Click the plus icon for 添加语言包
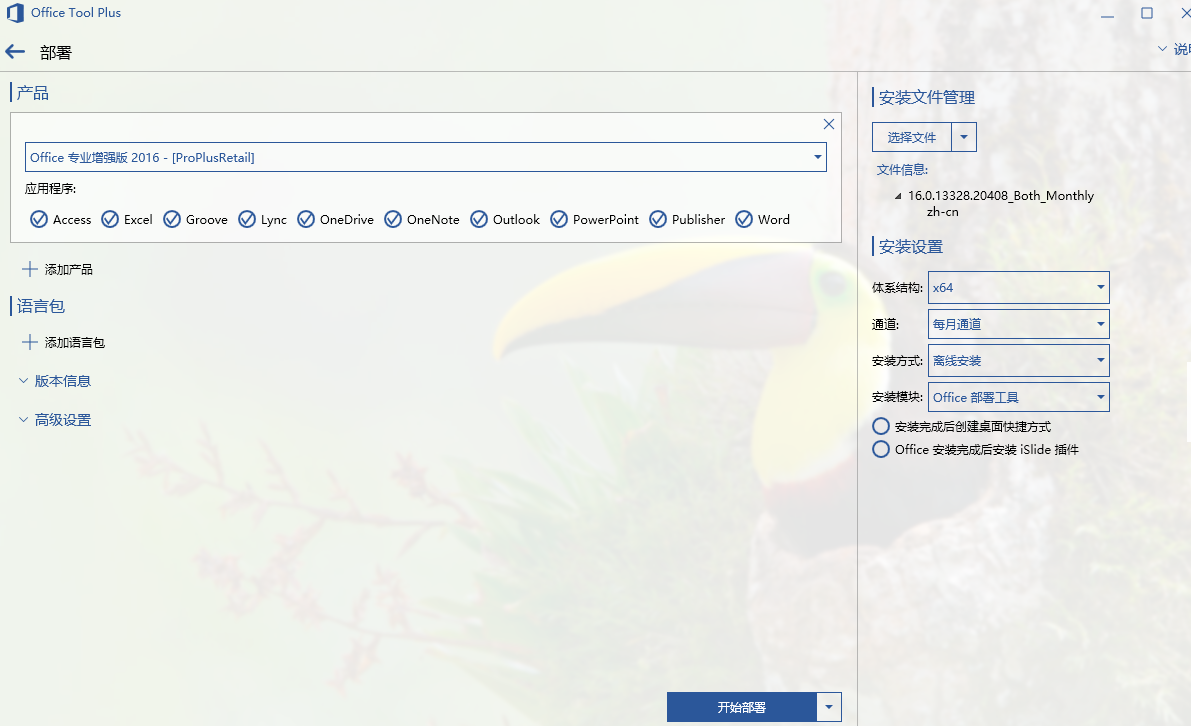 point(30,342)
